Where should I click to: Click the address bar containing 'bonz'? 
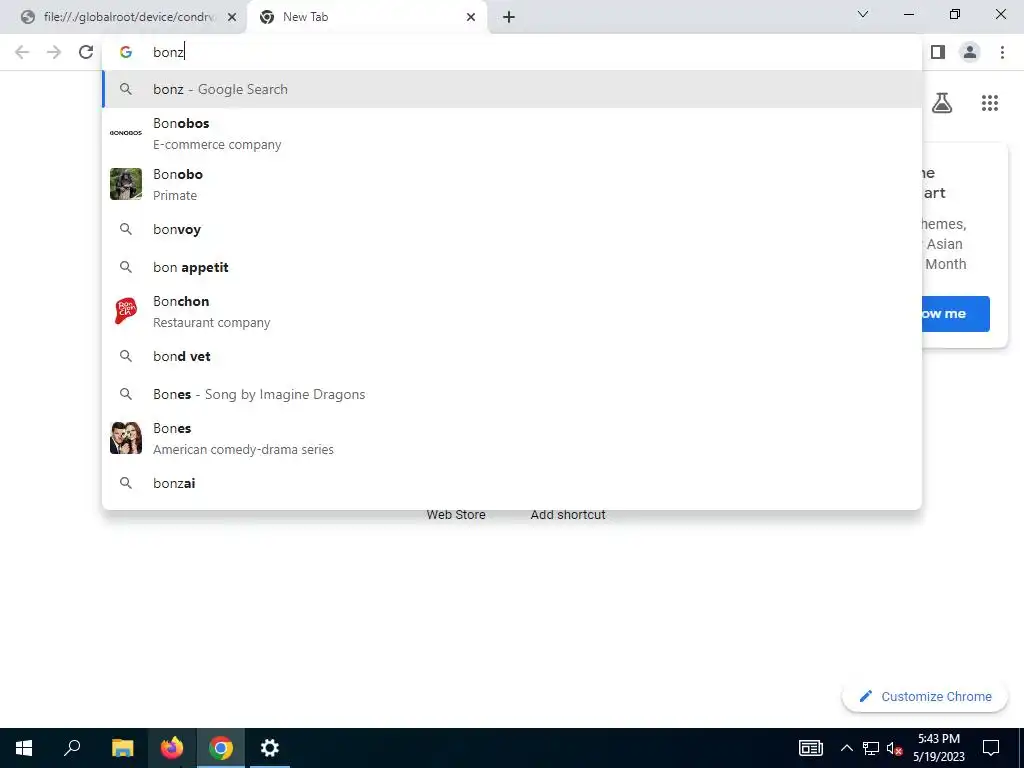click(512, 52)
